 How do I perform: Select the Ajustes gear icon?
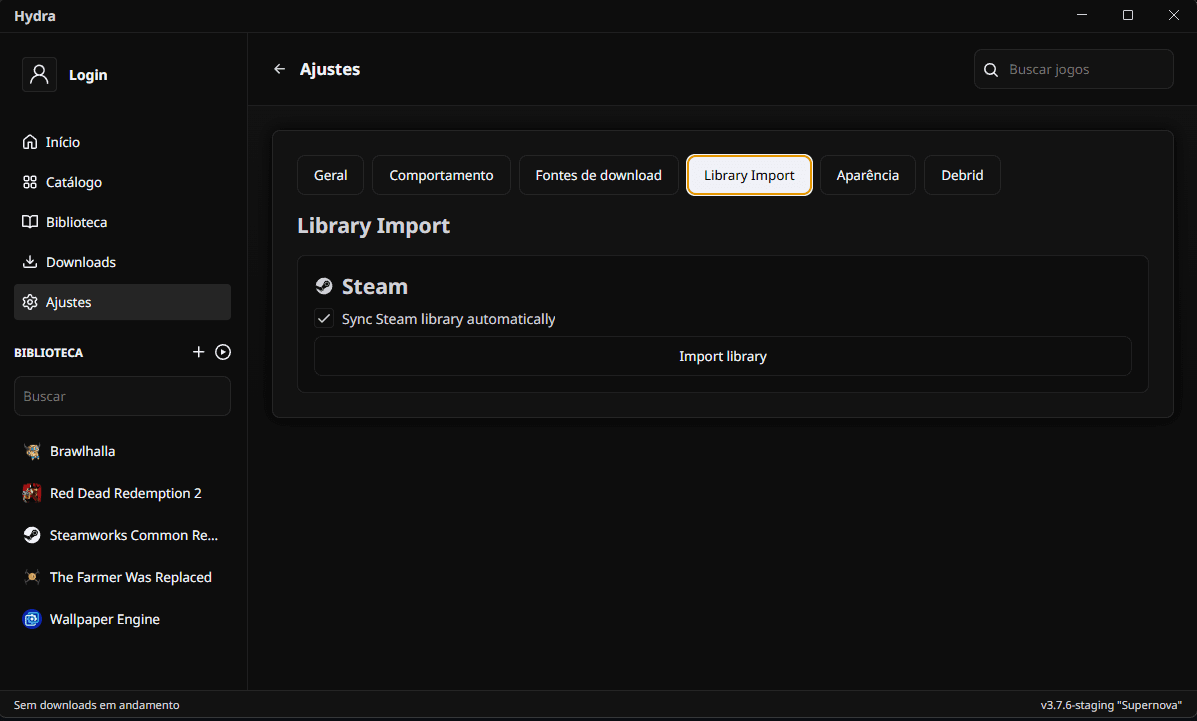pos(31,301)
